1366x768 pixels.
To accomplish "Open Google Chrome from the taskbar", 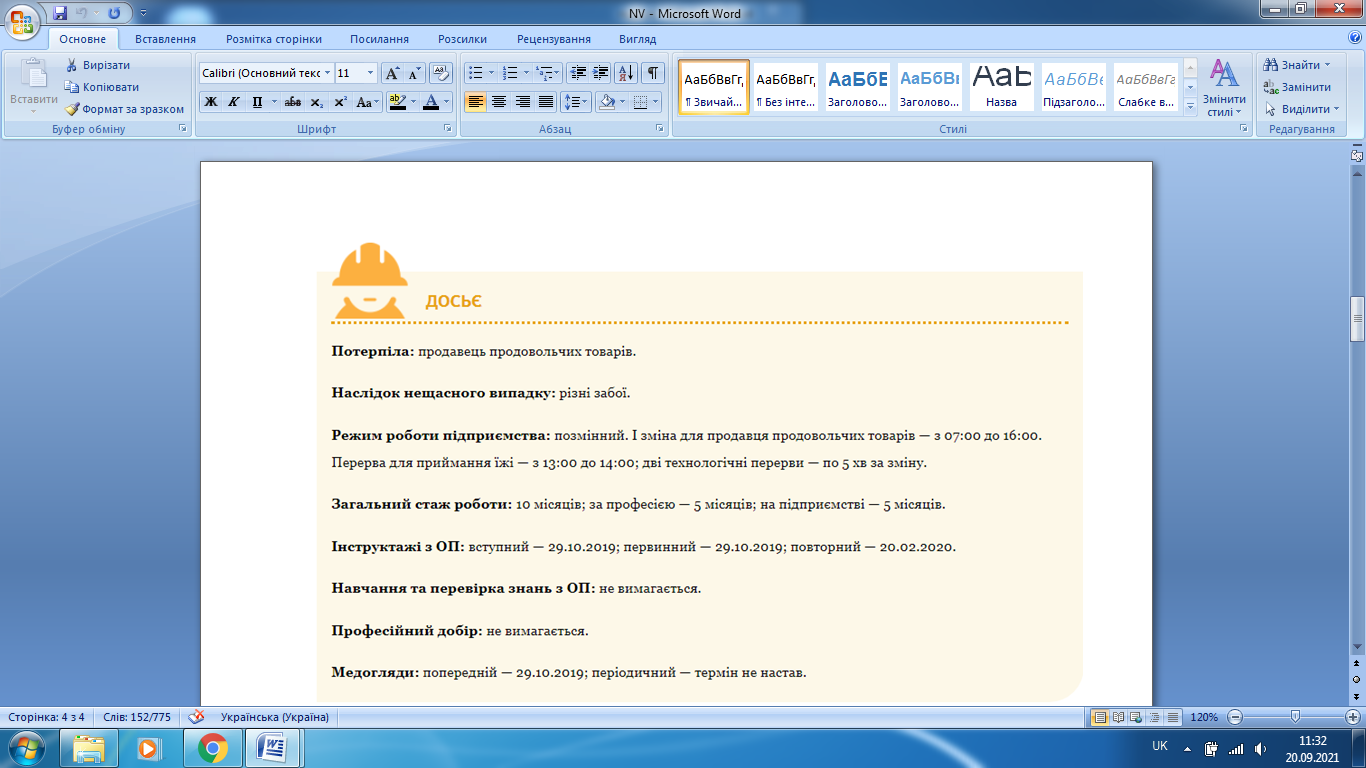I will [x=212, y=747].
